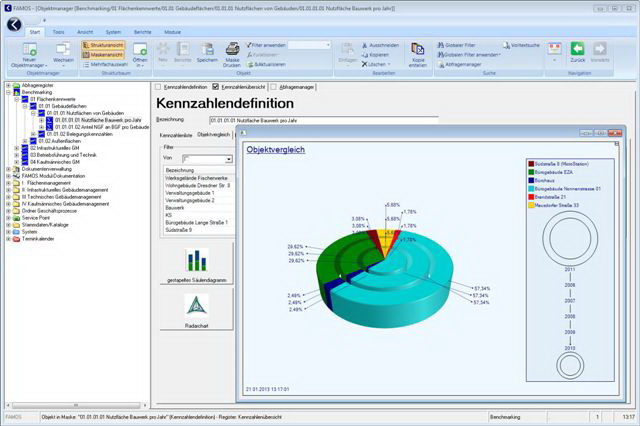
Task: Click the Speichern save icon
Action: tap(208, 50)
